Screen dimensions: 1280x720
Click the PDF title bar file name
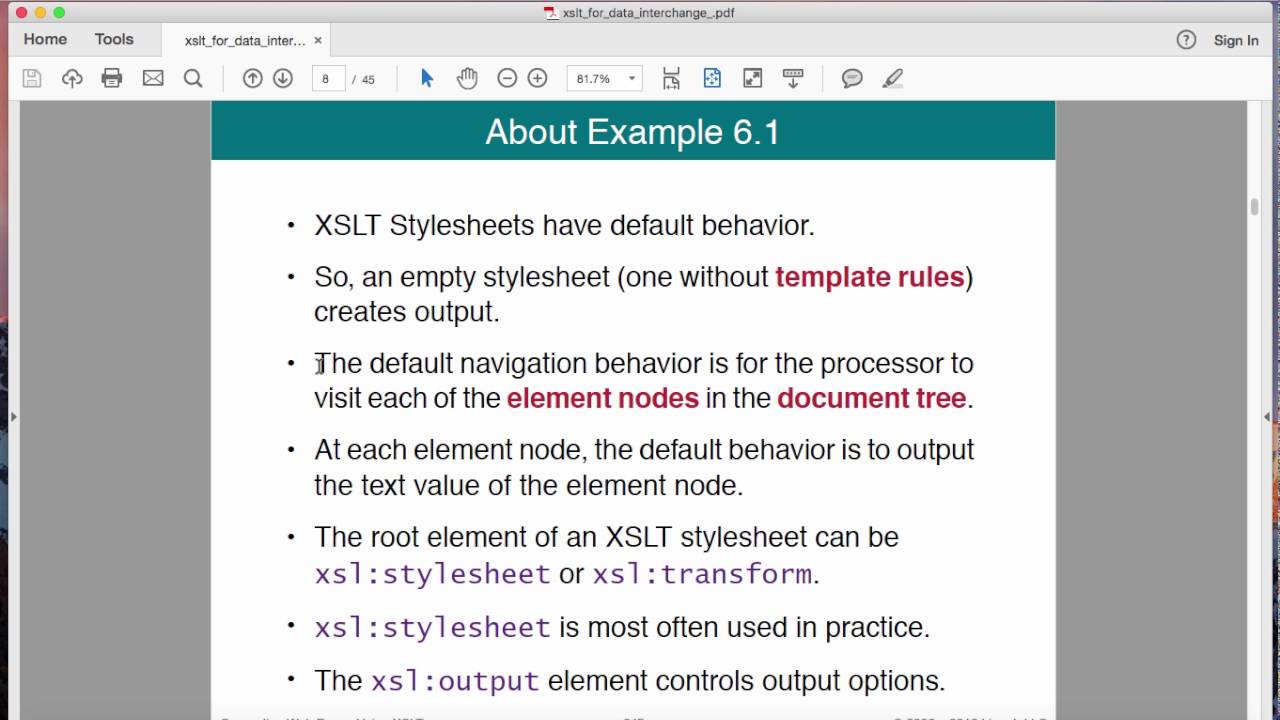tap(648, 13)
